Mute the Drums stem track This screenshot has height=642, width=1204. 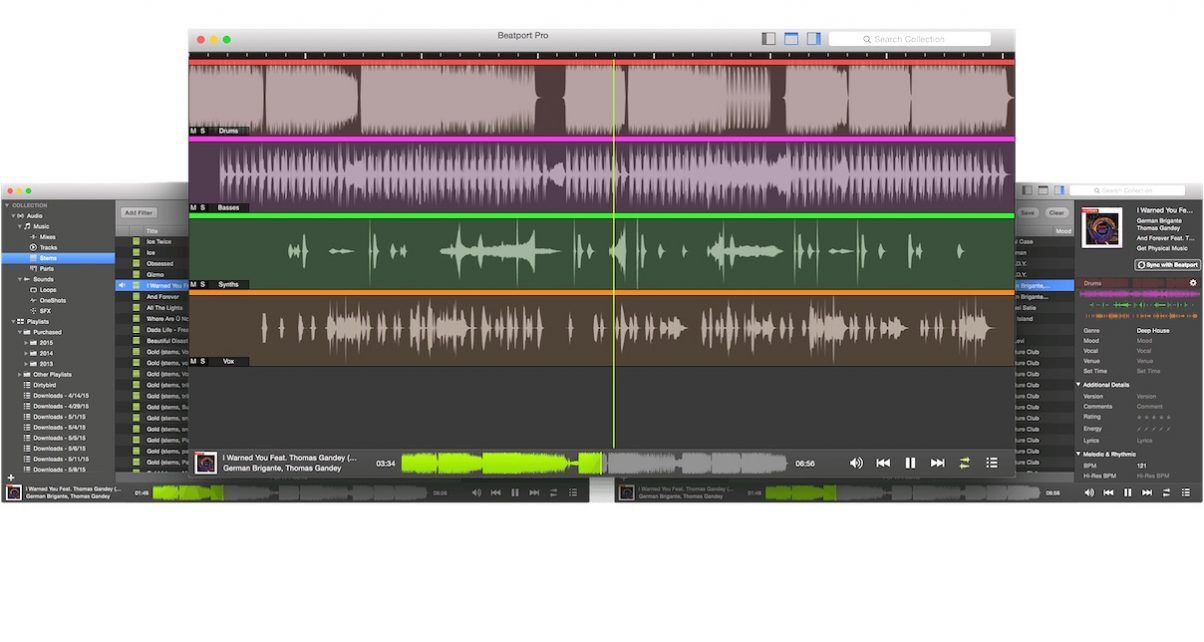(194, 131)
